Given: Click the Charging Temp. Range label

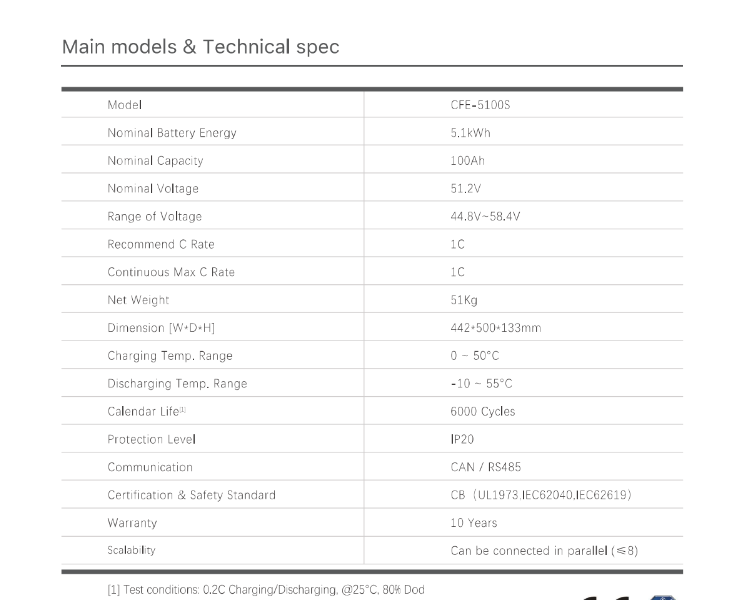Looking at the screenshot, I should click(x=169, y=356).
